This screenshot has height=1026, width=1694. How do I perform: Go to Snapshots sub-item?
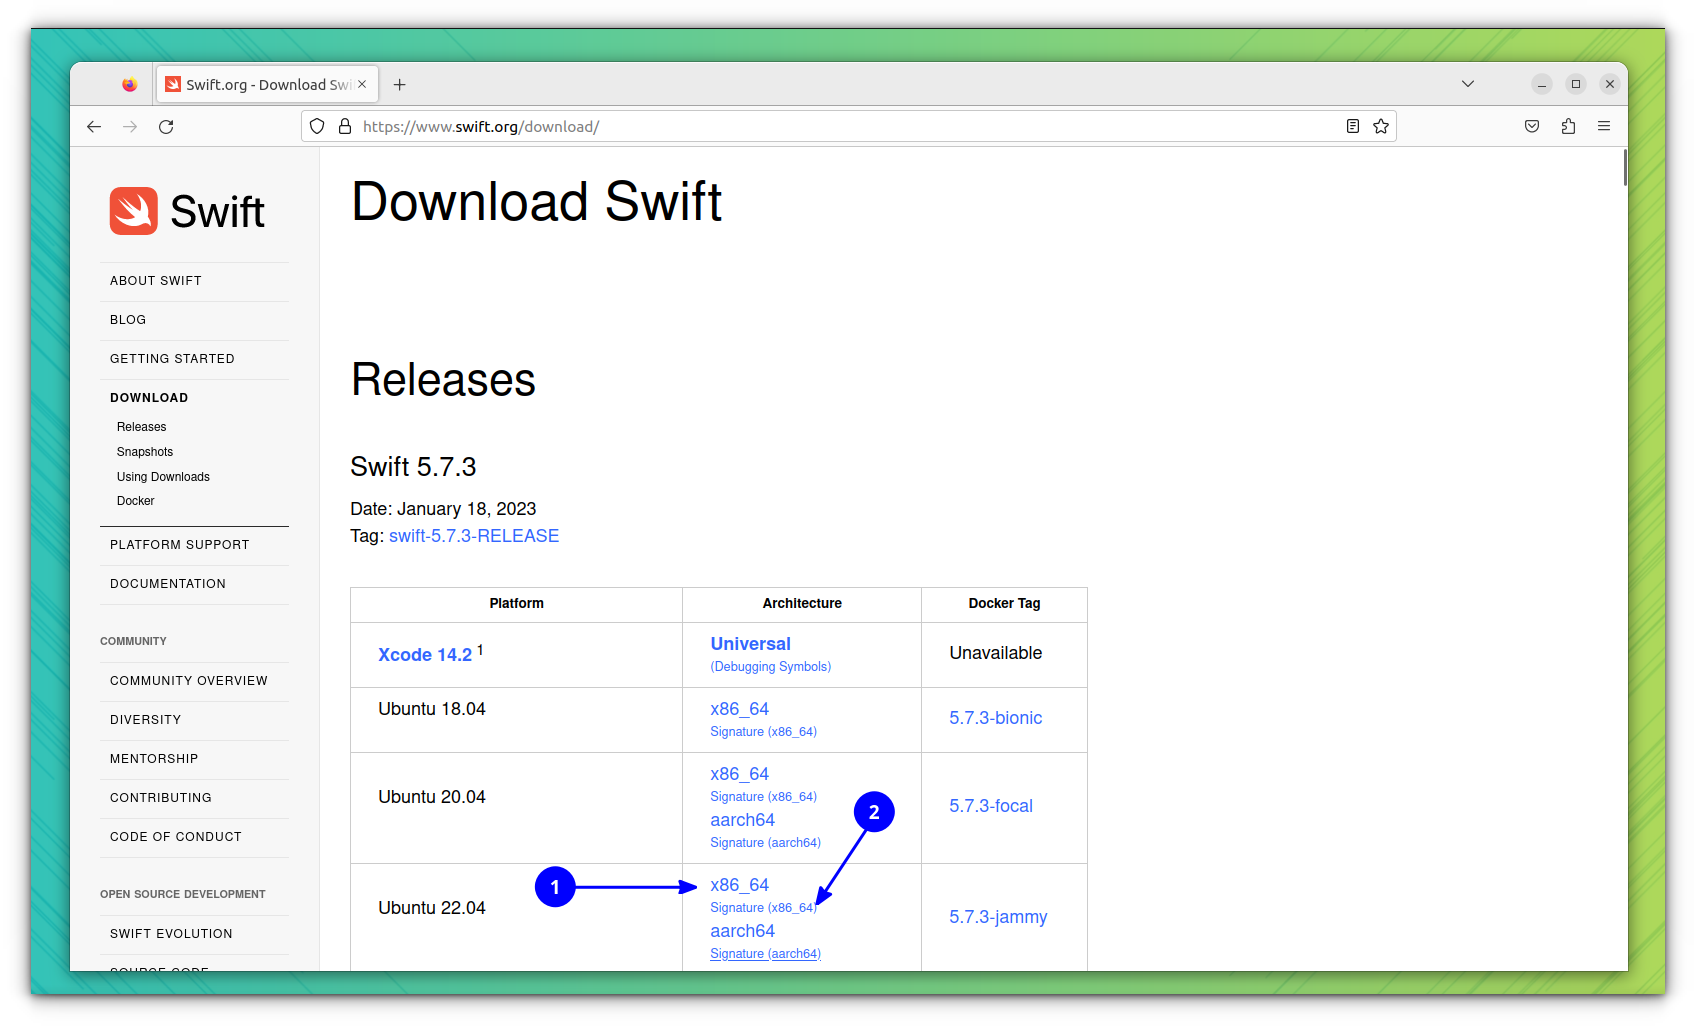pos(145,452)
